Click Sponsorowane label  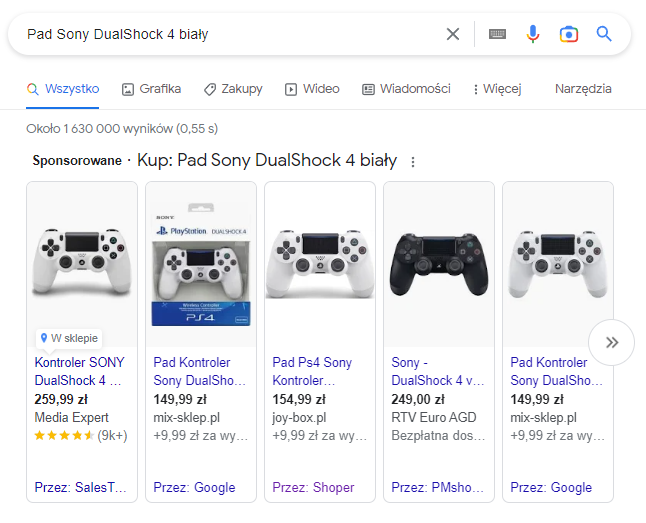77,160
